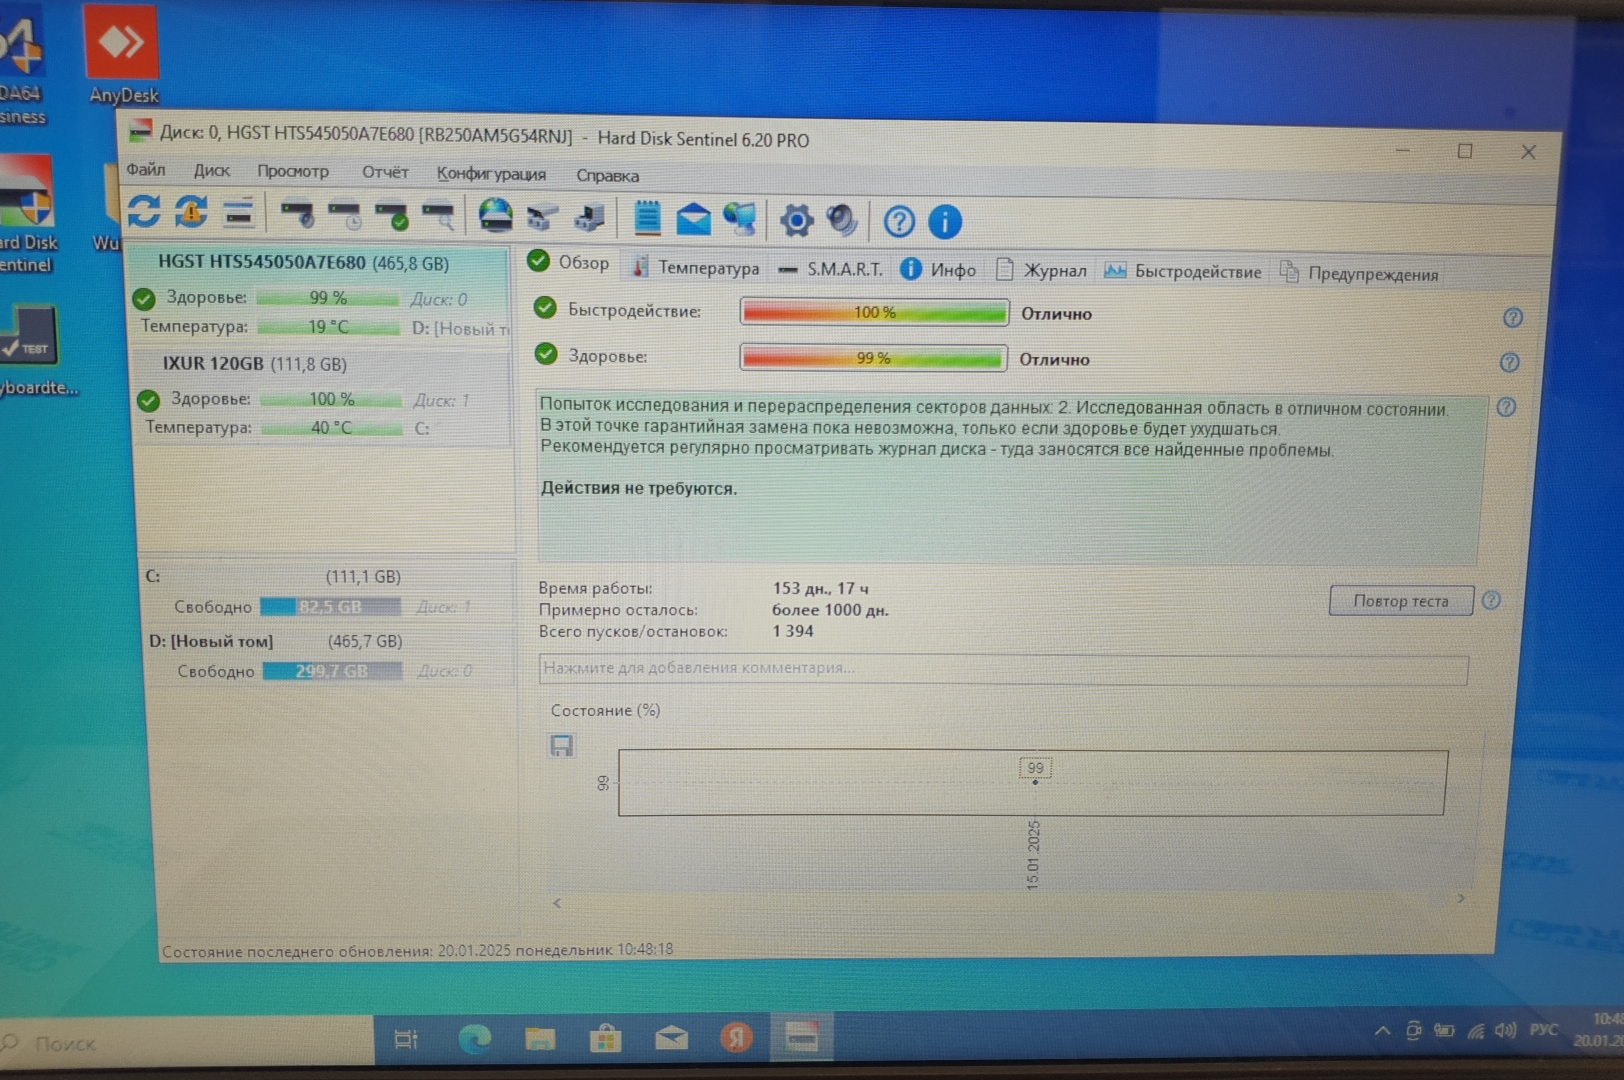Click the save floppy icon above graph

pos(561,746)
